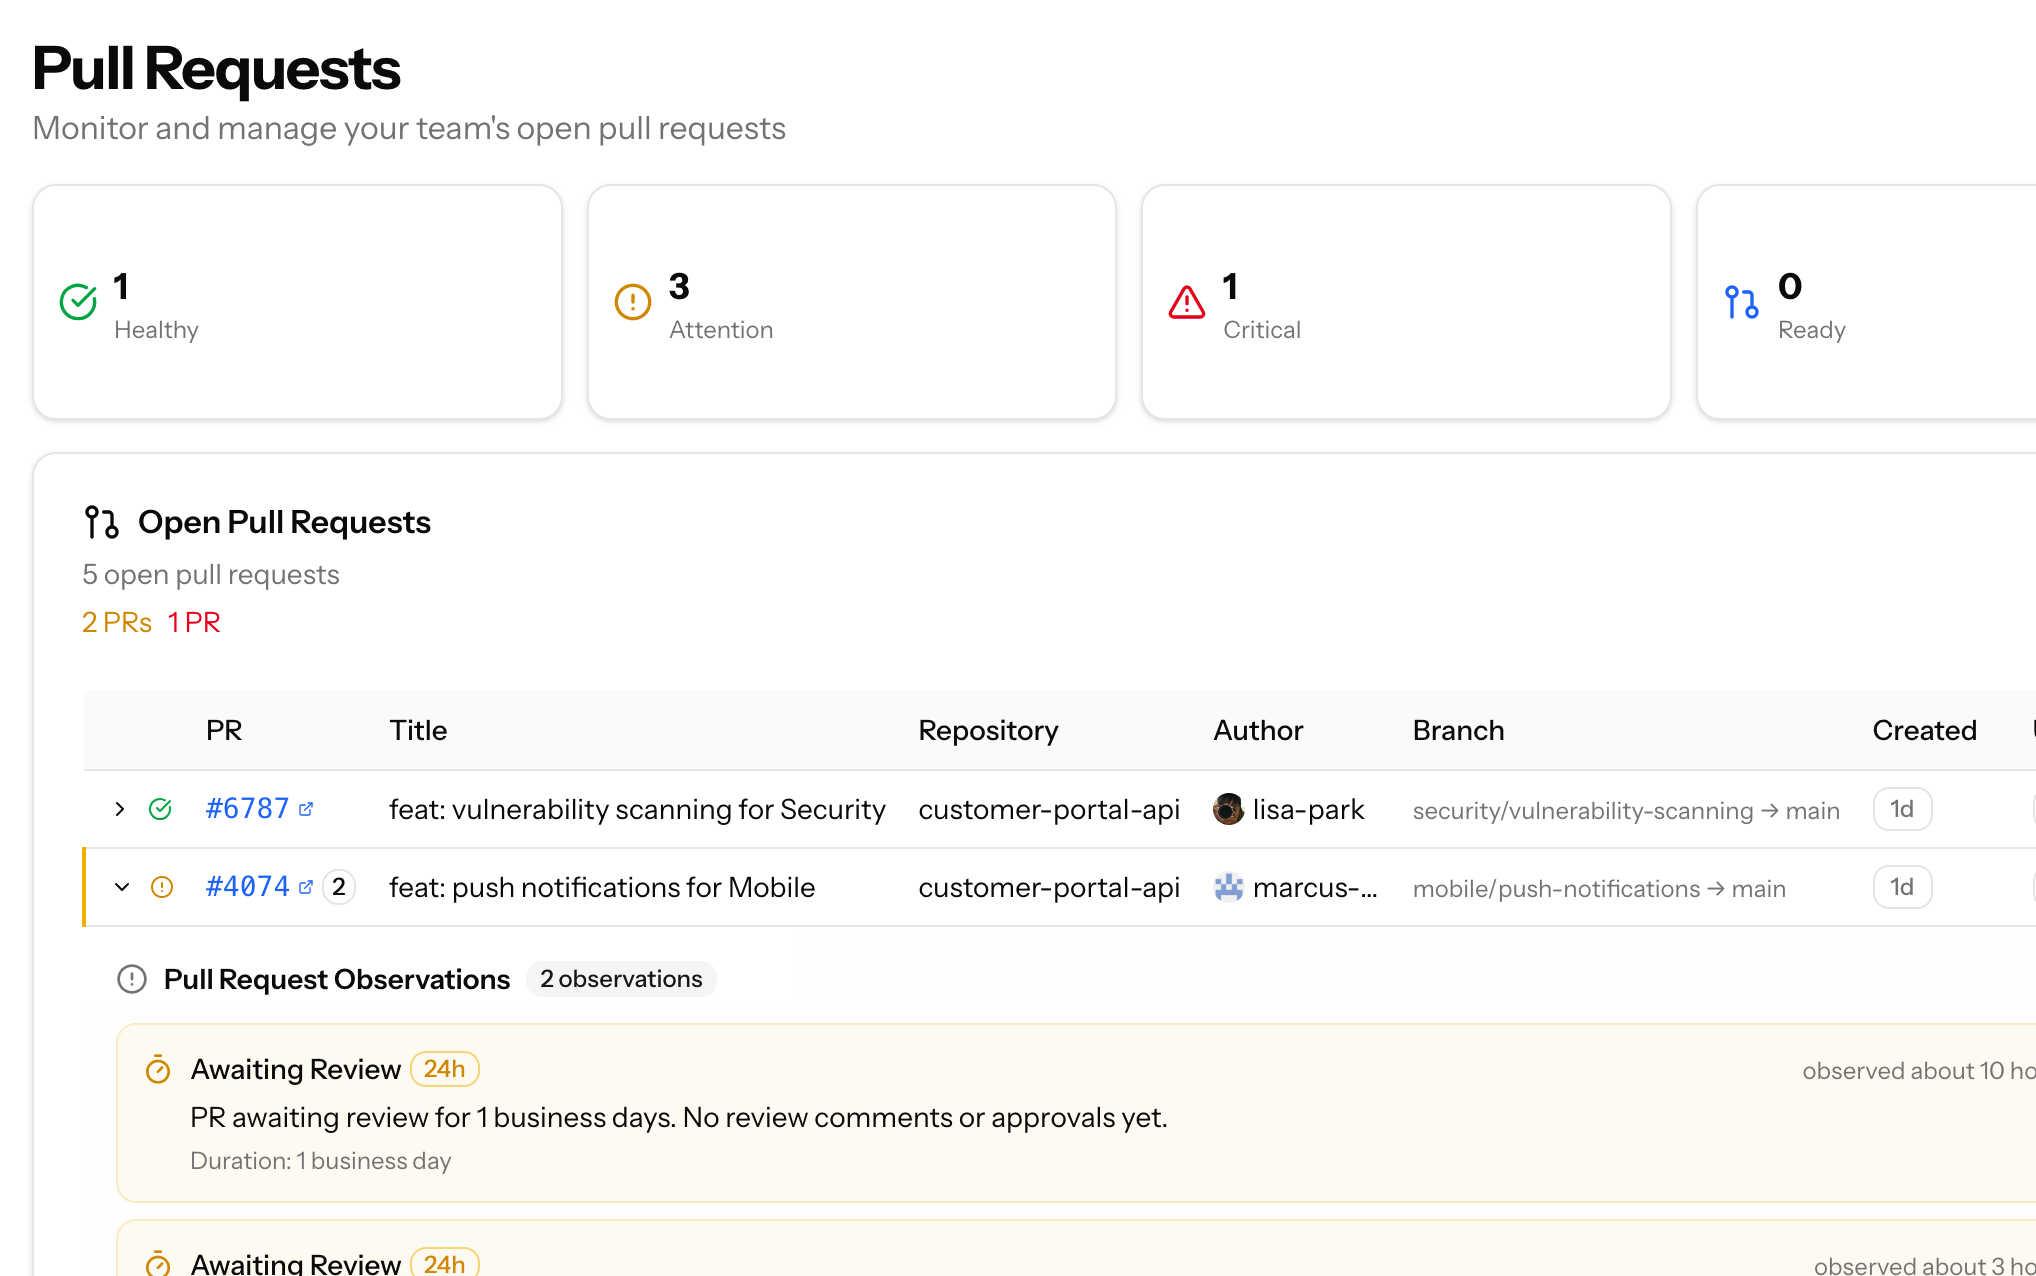
Task: Click the blue Ready pull request icon
Action: (x=1742, y=301)
